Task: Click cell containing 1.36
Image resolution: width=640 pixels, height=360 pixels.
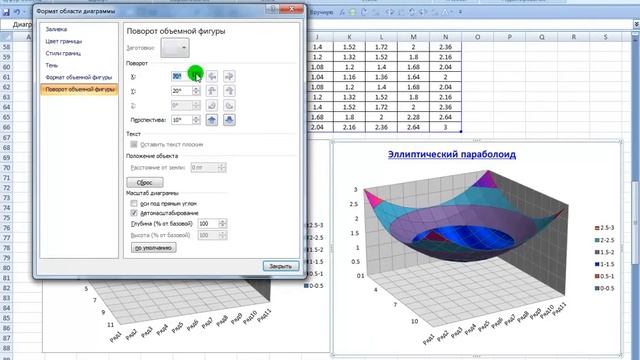Action: click(381, 77)
